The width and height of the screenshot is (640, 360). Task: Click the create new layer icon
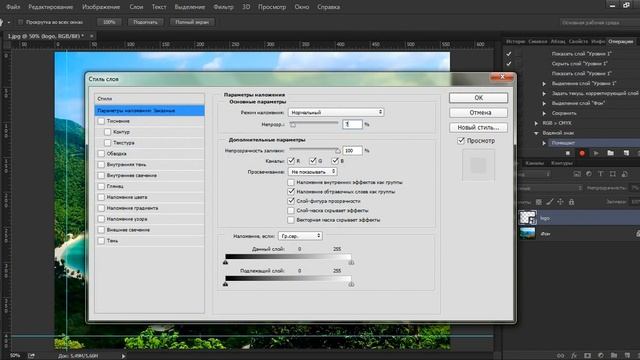point(627,356)
